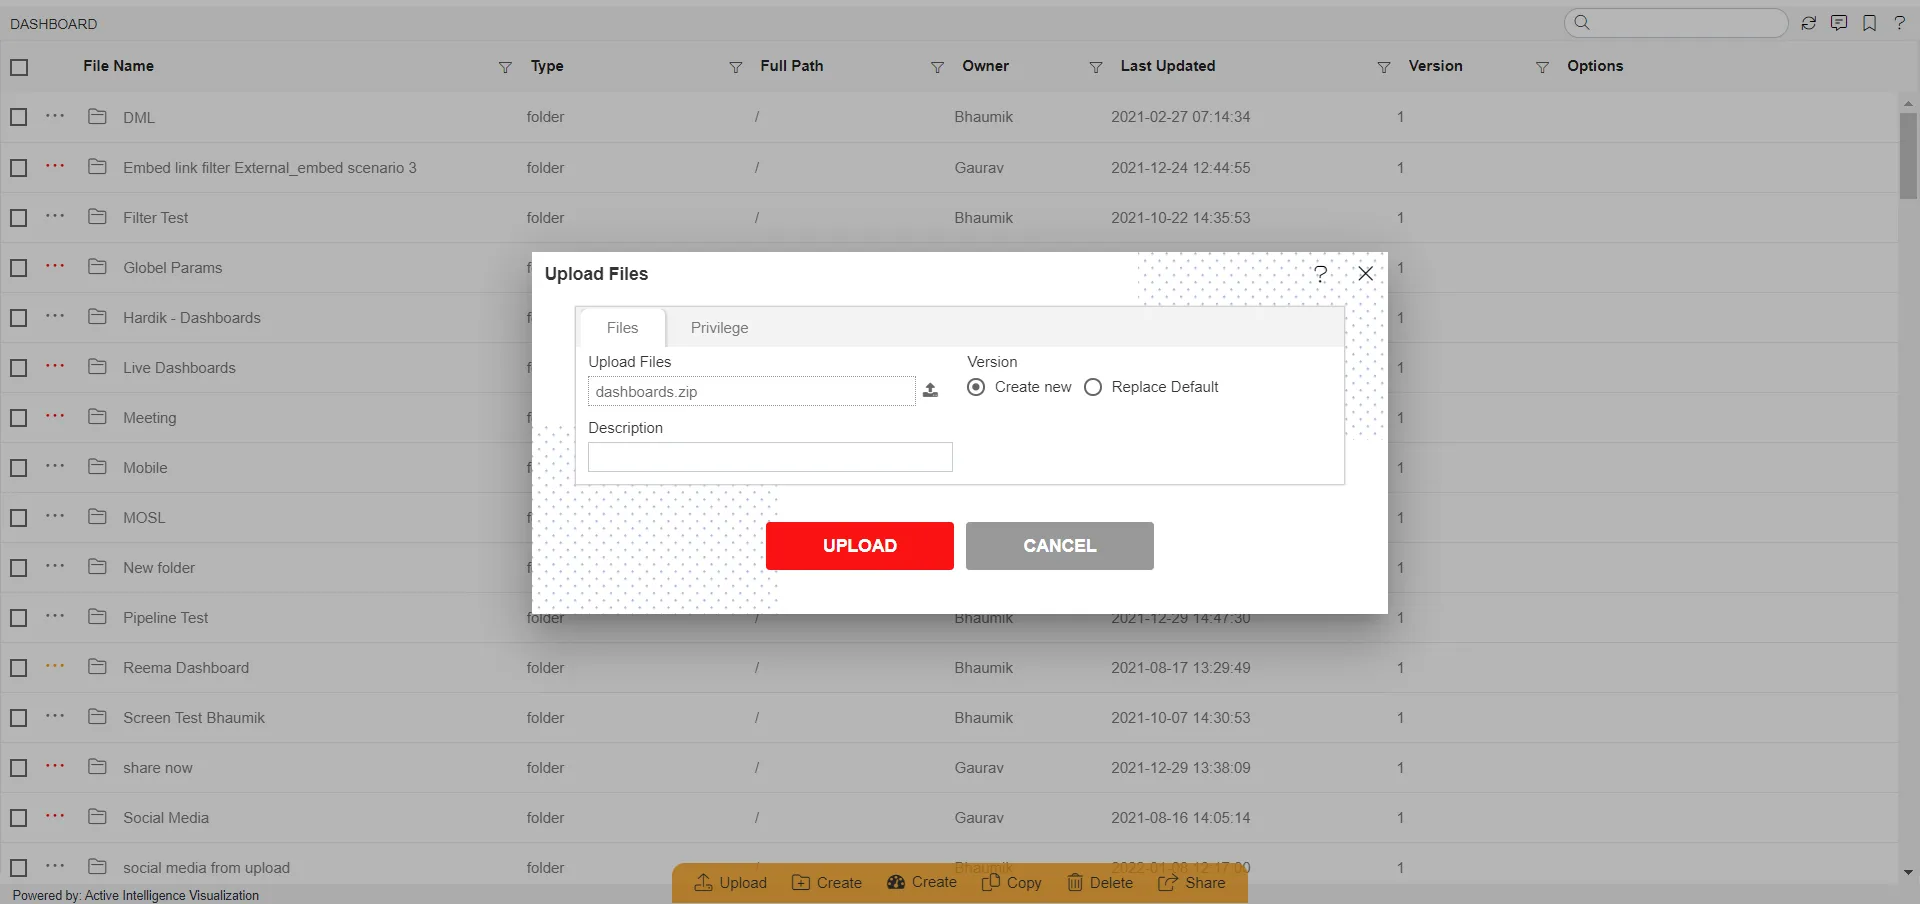Image resolution: width=1920 pixels, height=904 pixels.
Task: Click the folder Create toolbar item
Action: [x=827, y=882]
